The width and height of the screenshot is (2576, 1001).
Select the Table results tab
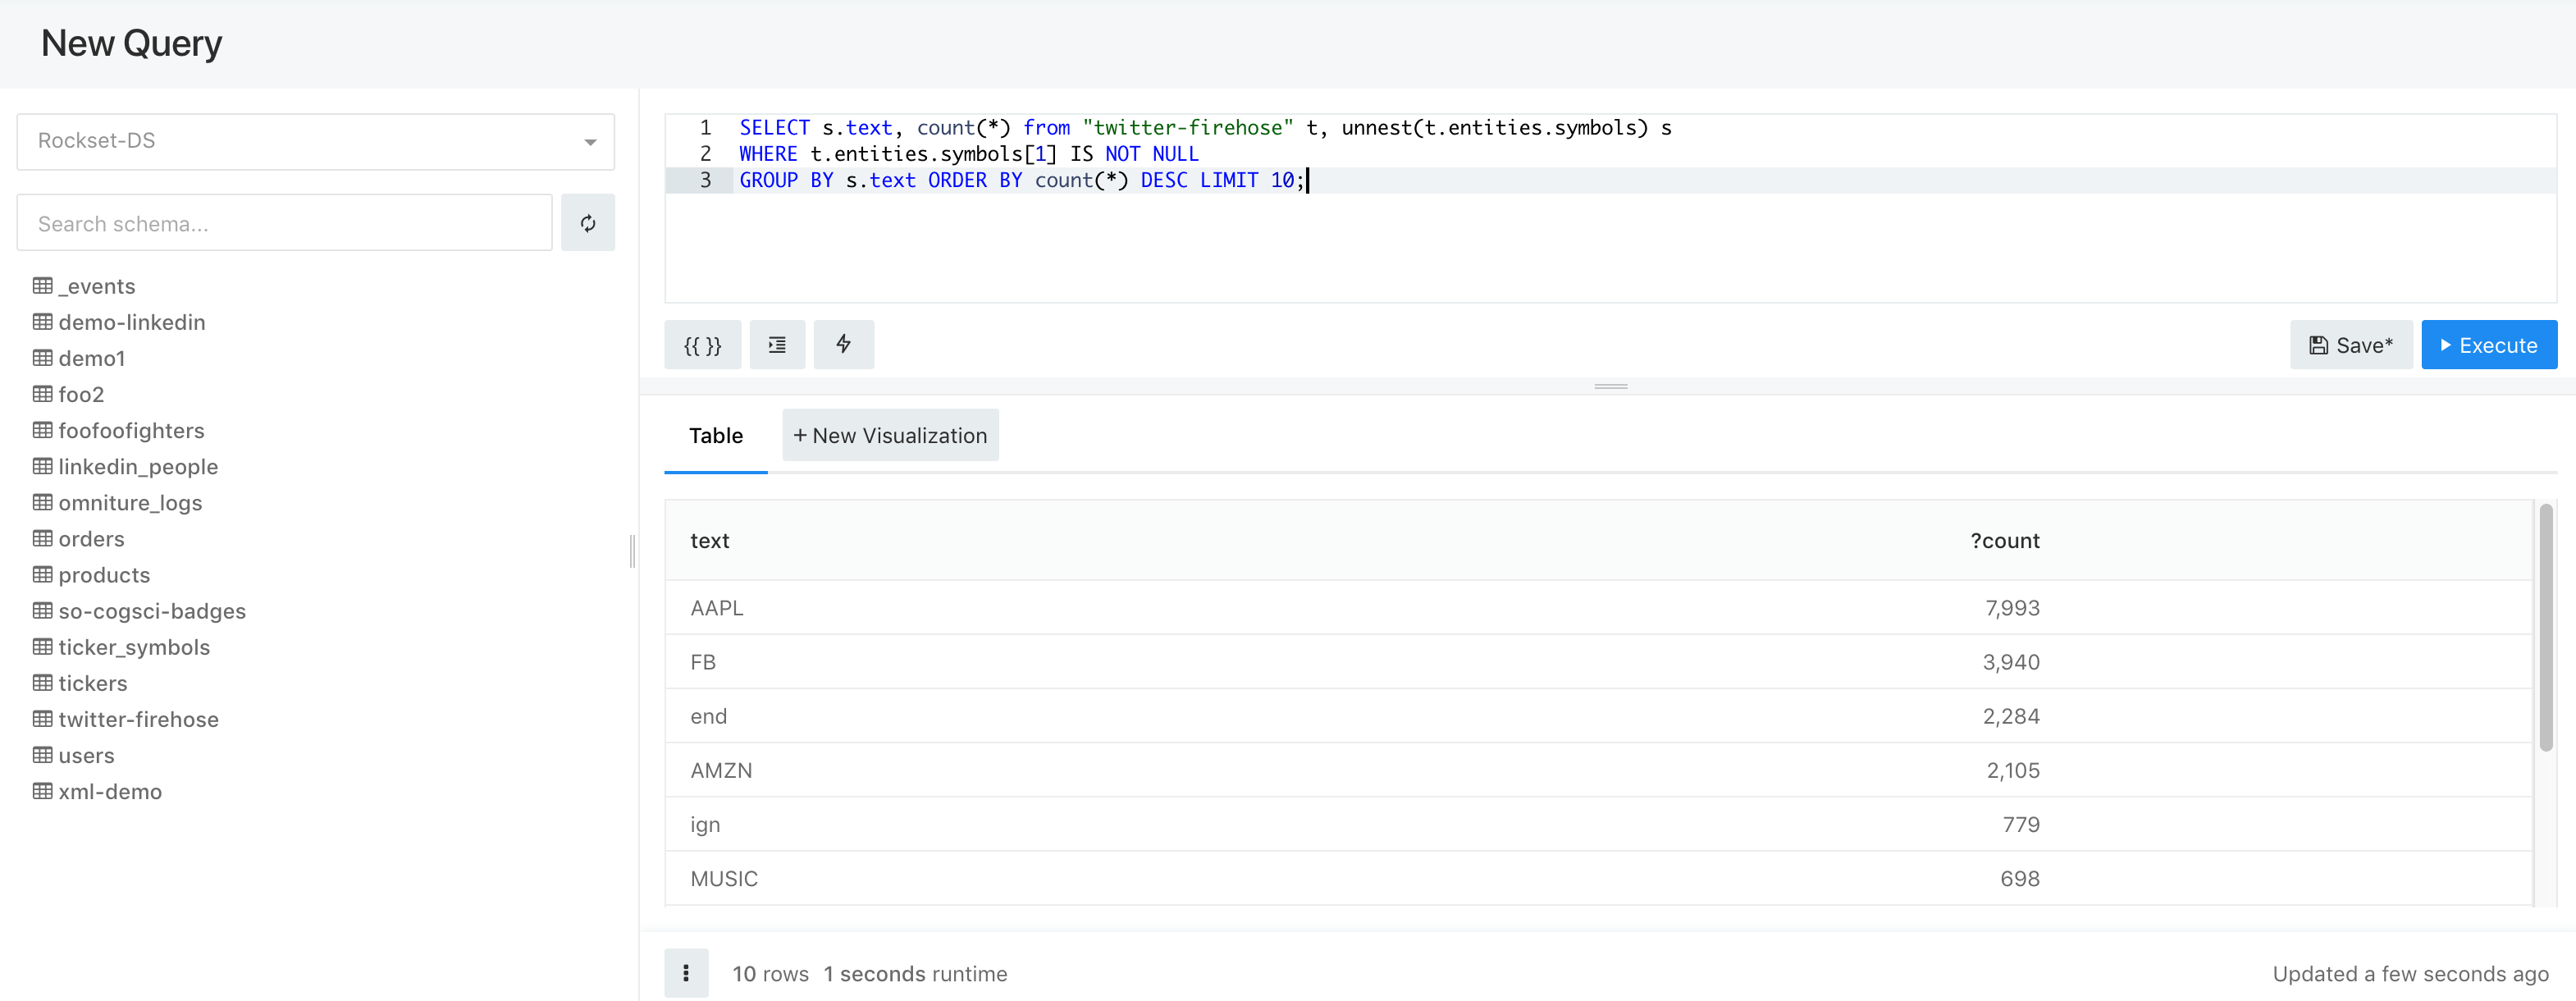click(x=716, y=434)
